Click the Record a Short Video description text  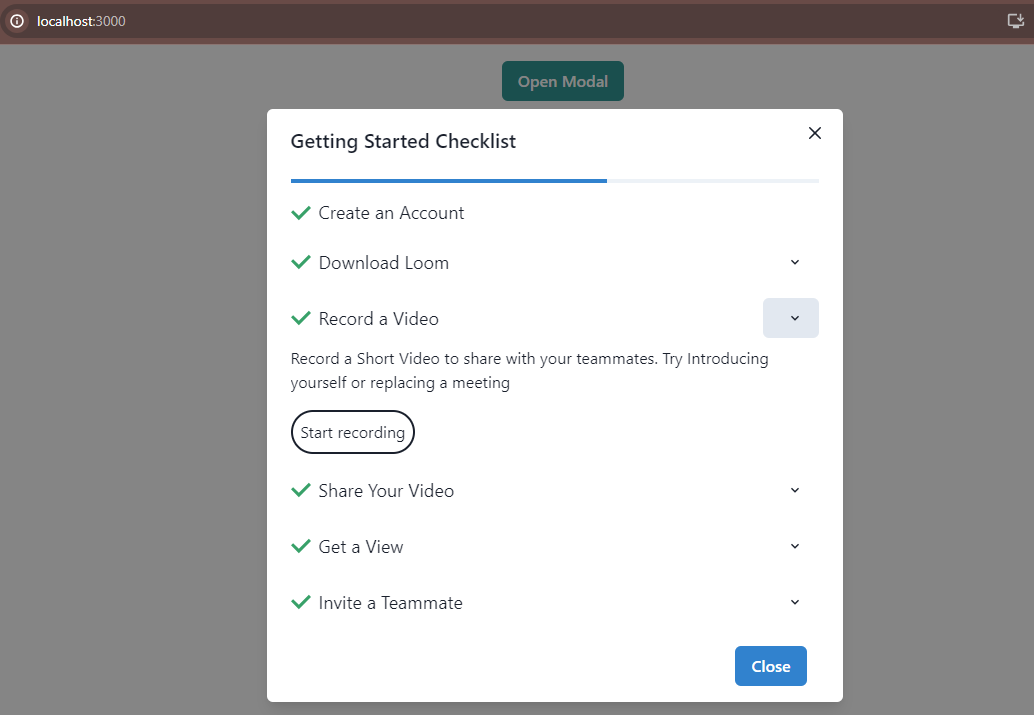click(x=530, y=371)
